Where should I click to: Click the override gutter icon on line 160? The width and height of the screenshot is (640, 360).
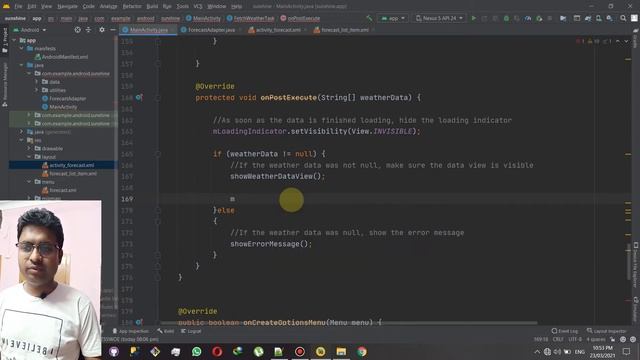click(139, 98)
